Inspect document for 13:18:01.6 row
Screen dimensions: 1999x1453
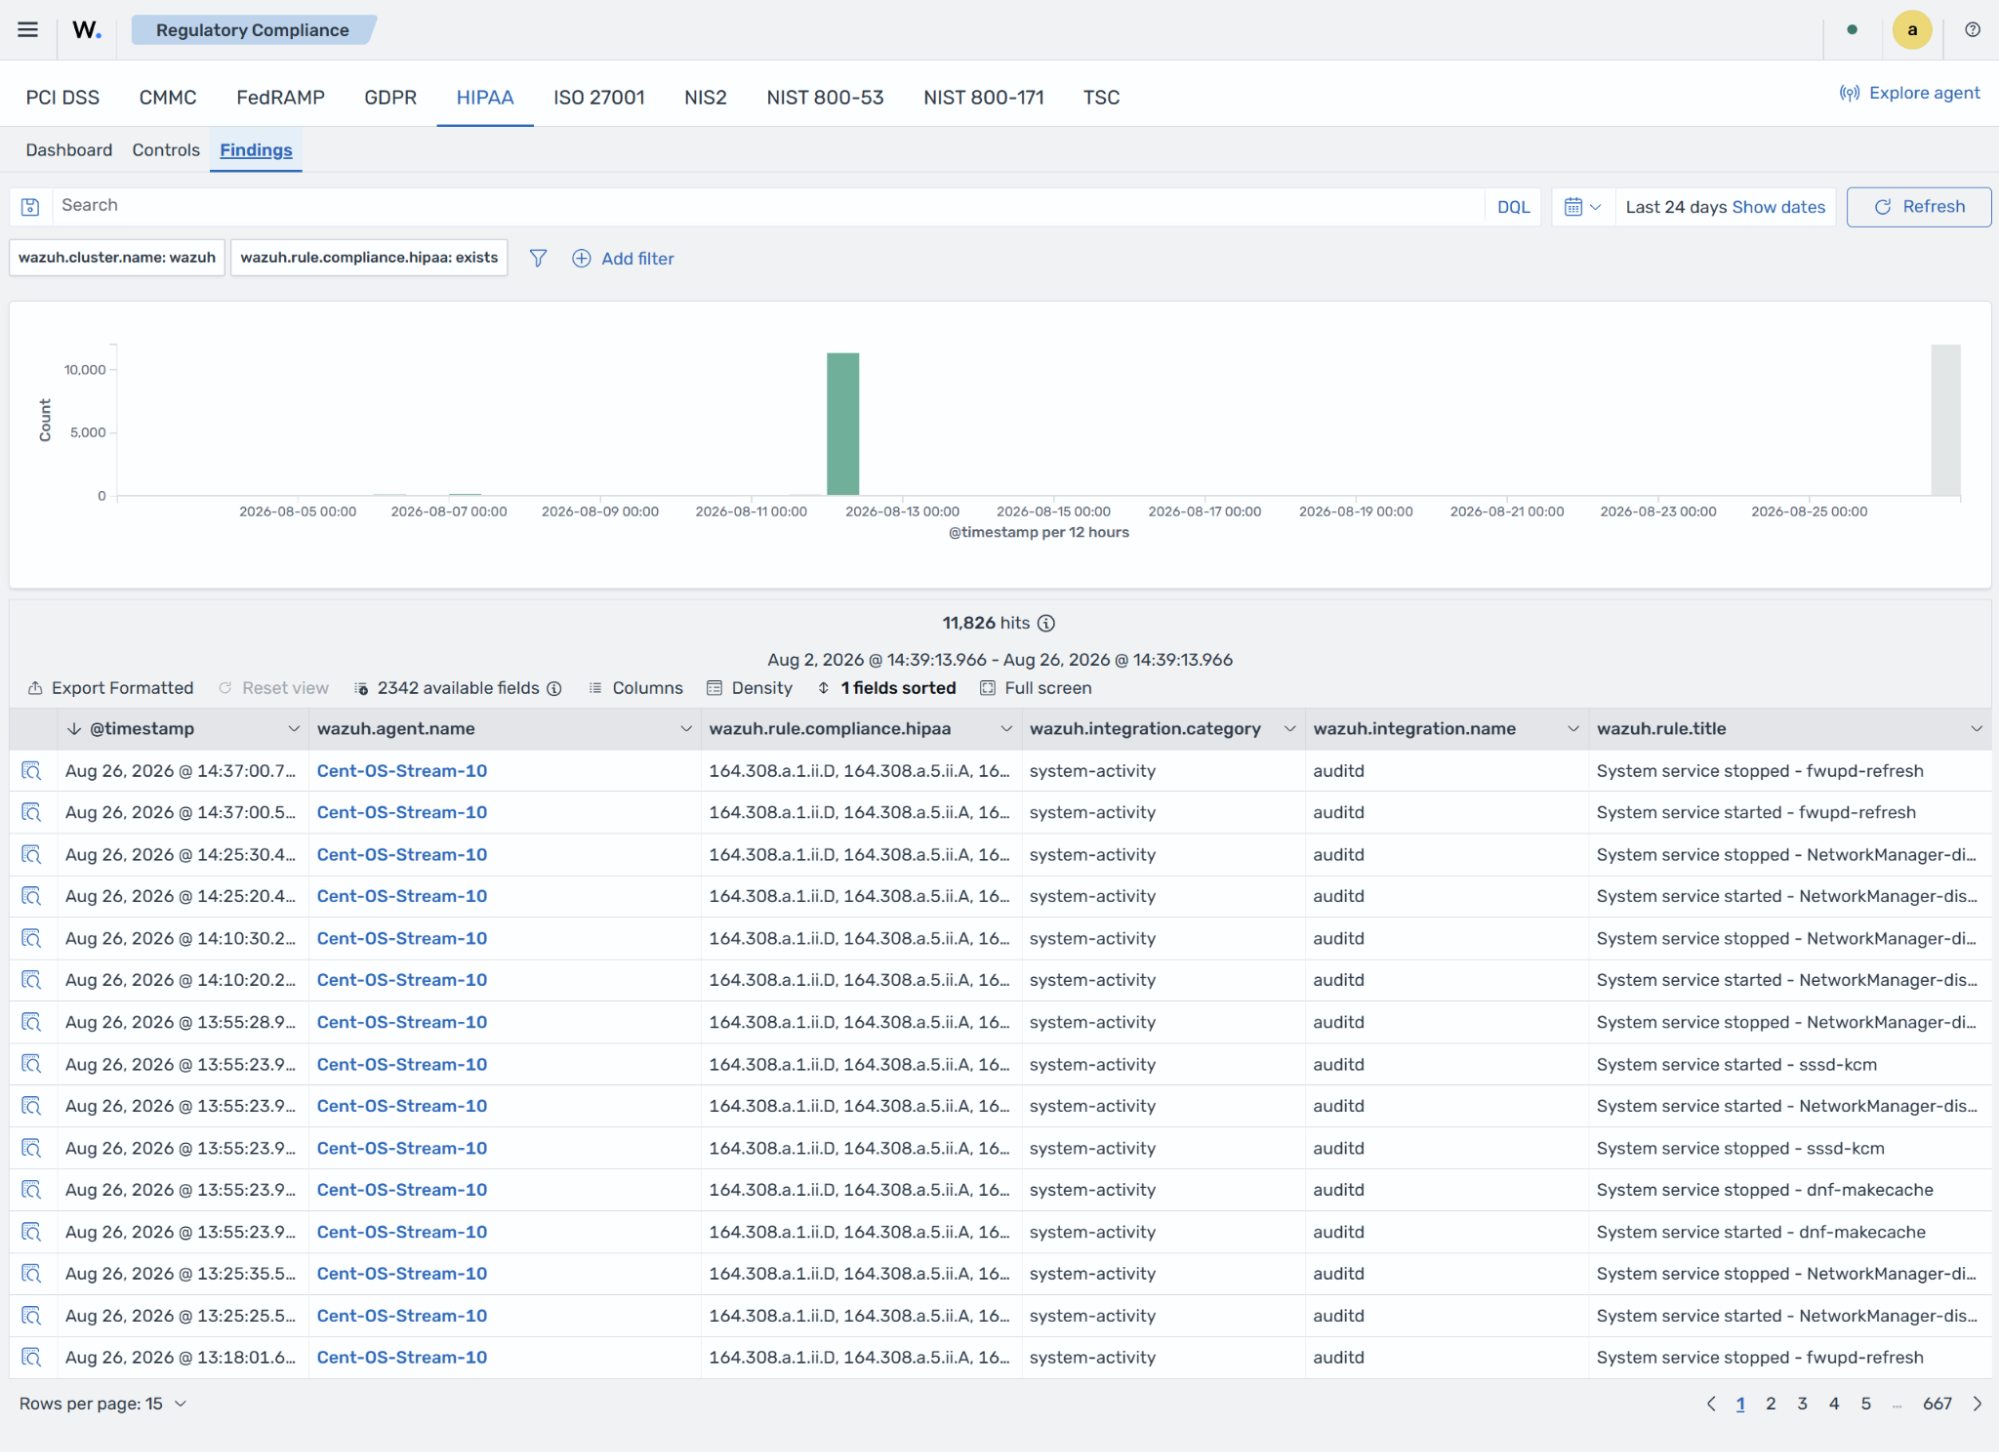(x=32, y=1358)
